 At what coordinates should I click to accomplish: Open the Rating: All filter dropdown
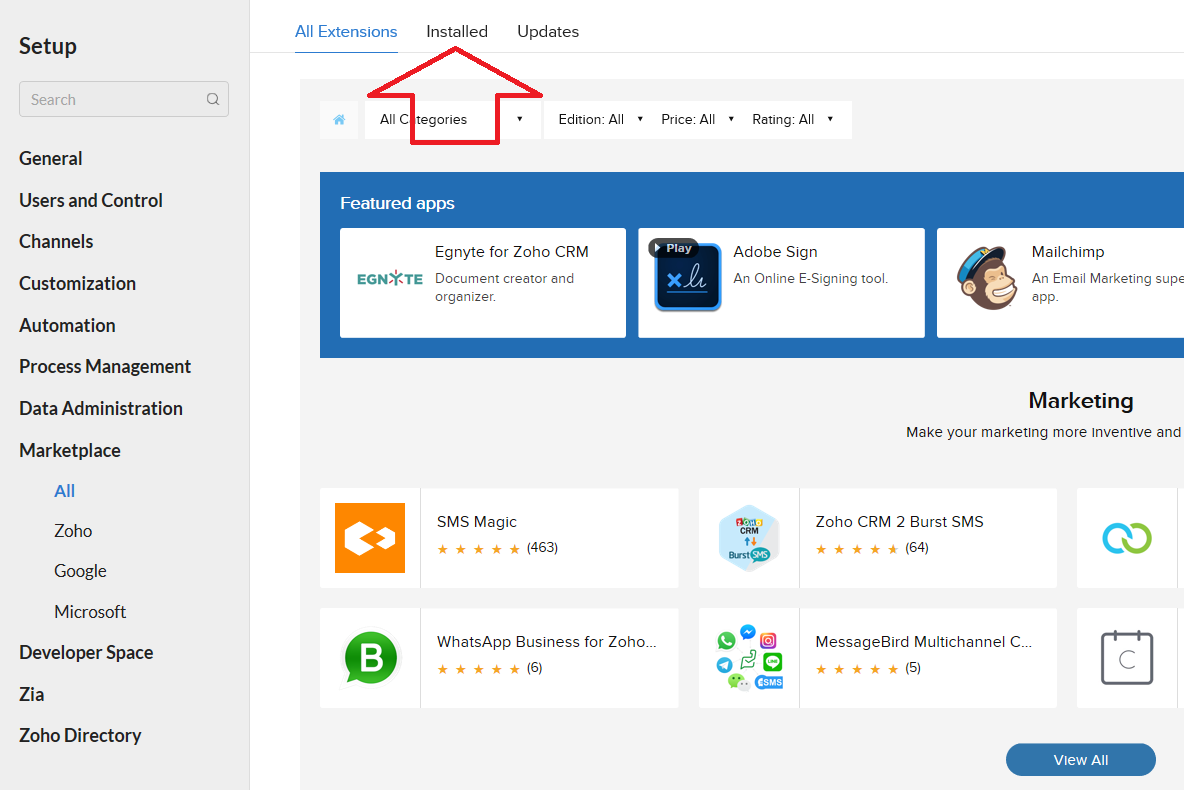pyautogui.click(x=792, y=119)
